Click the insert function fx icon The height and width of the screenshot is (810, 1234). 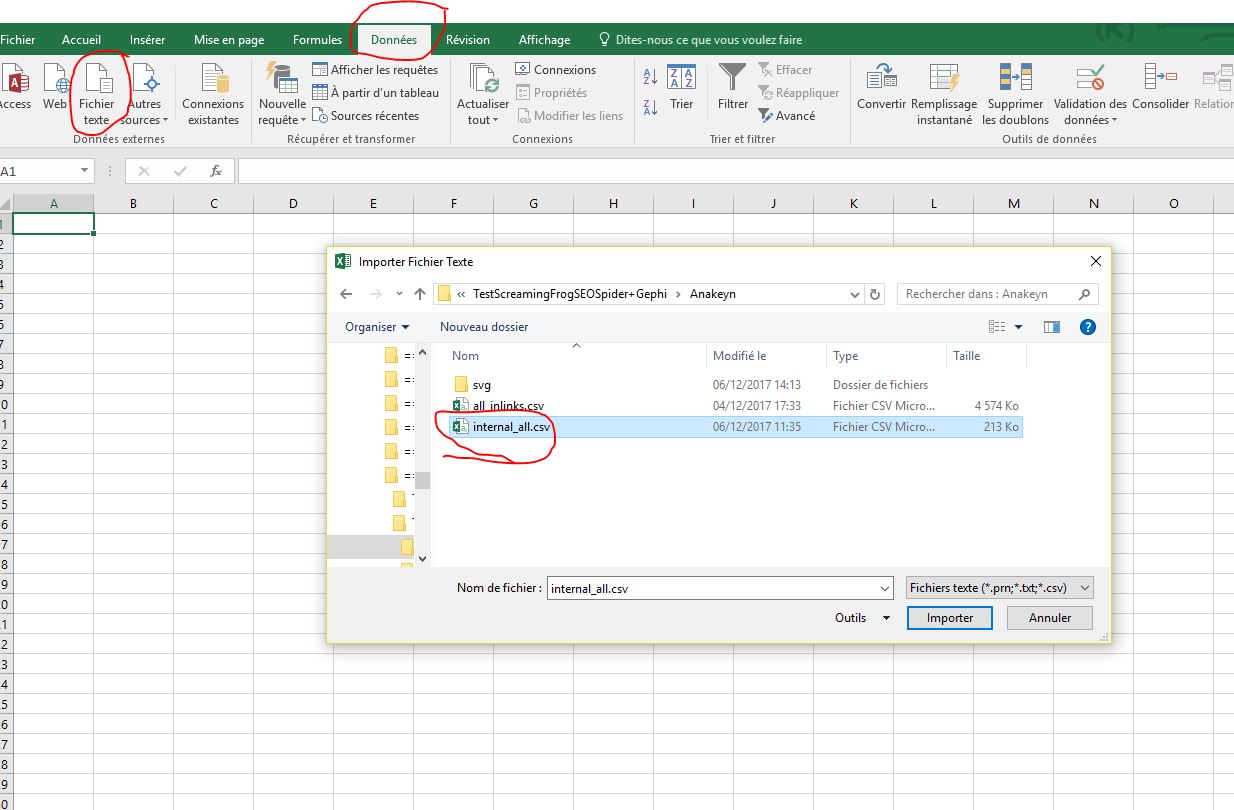[215, 172]
